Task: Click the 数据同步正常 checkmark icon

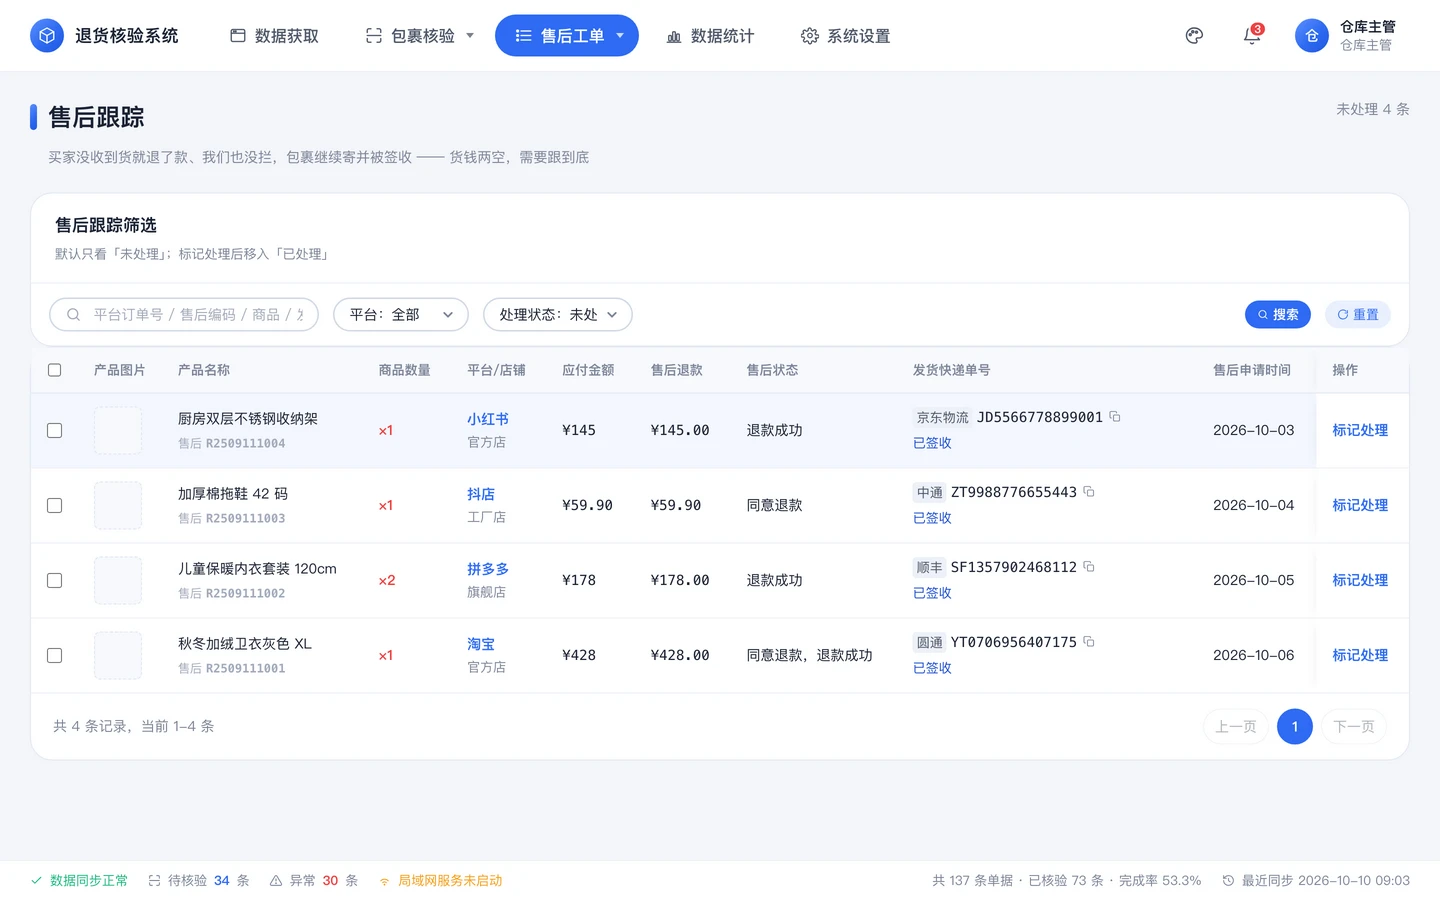Action: pos(36,881)
